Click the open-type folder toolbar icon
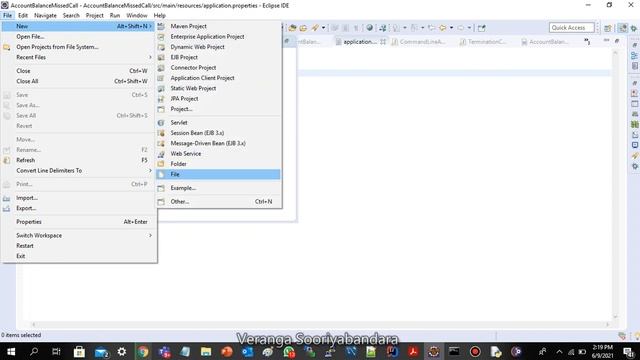 293,28
